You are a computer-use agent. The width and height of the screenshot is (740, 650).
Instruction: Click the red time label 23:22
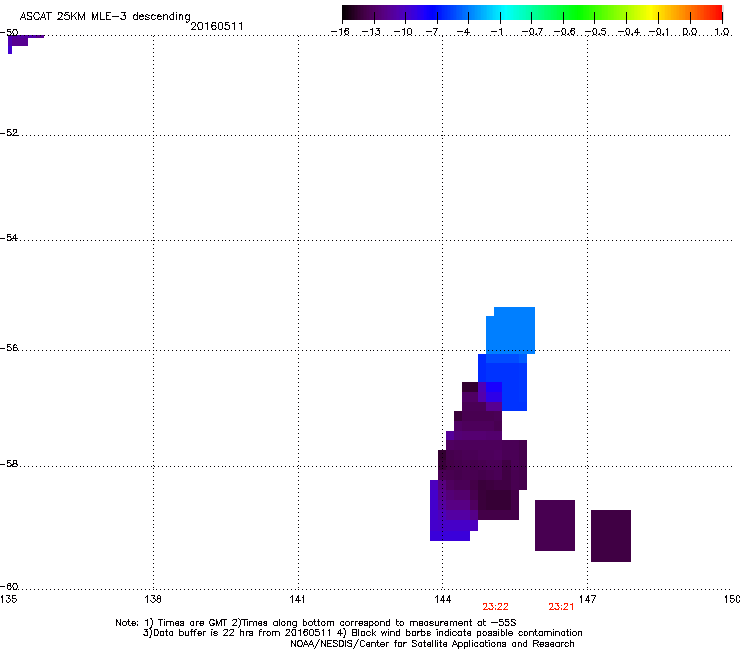click(496, 607)
